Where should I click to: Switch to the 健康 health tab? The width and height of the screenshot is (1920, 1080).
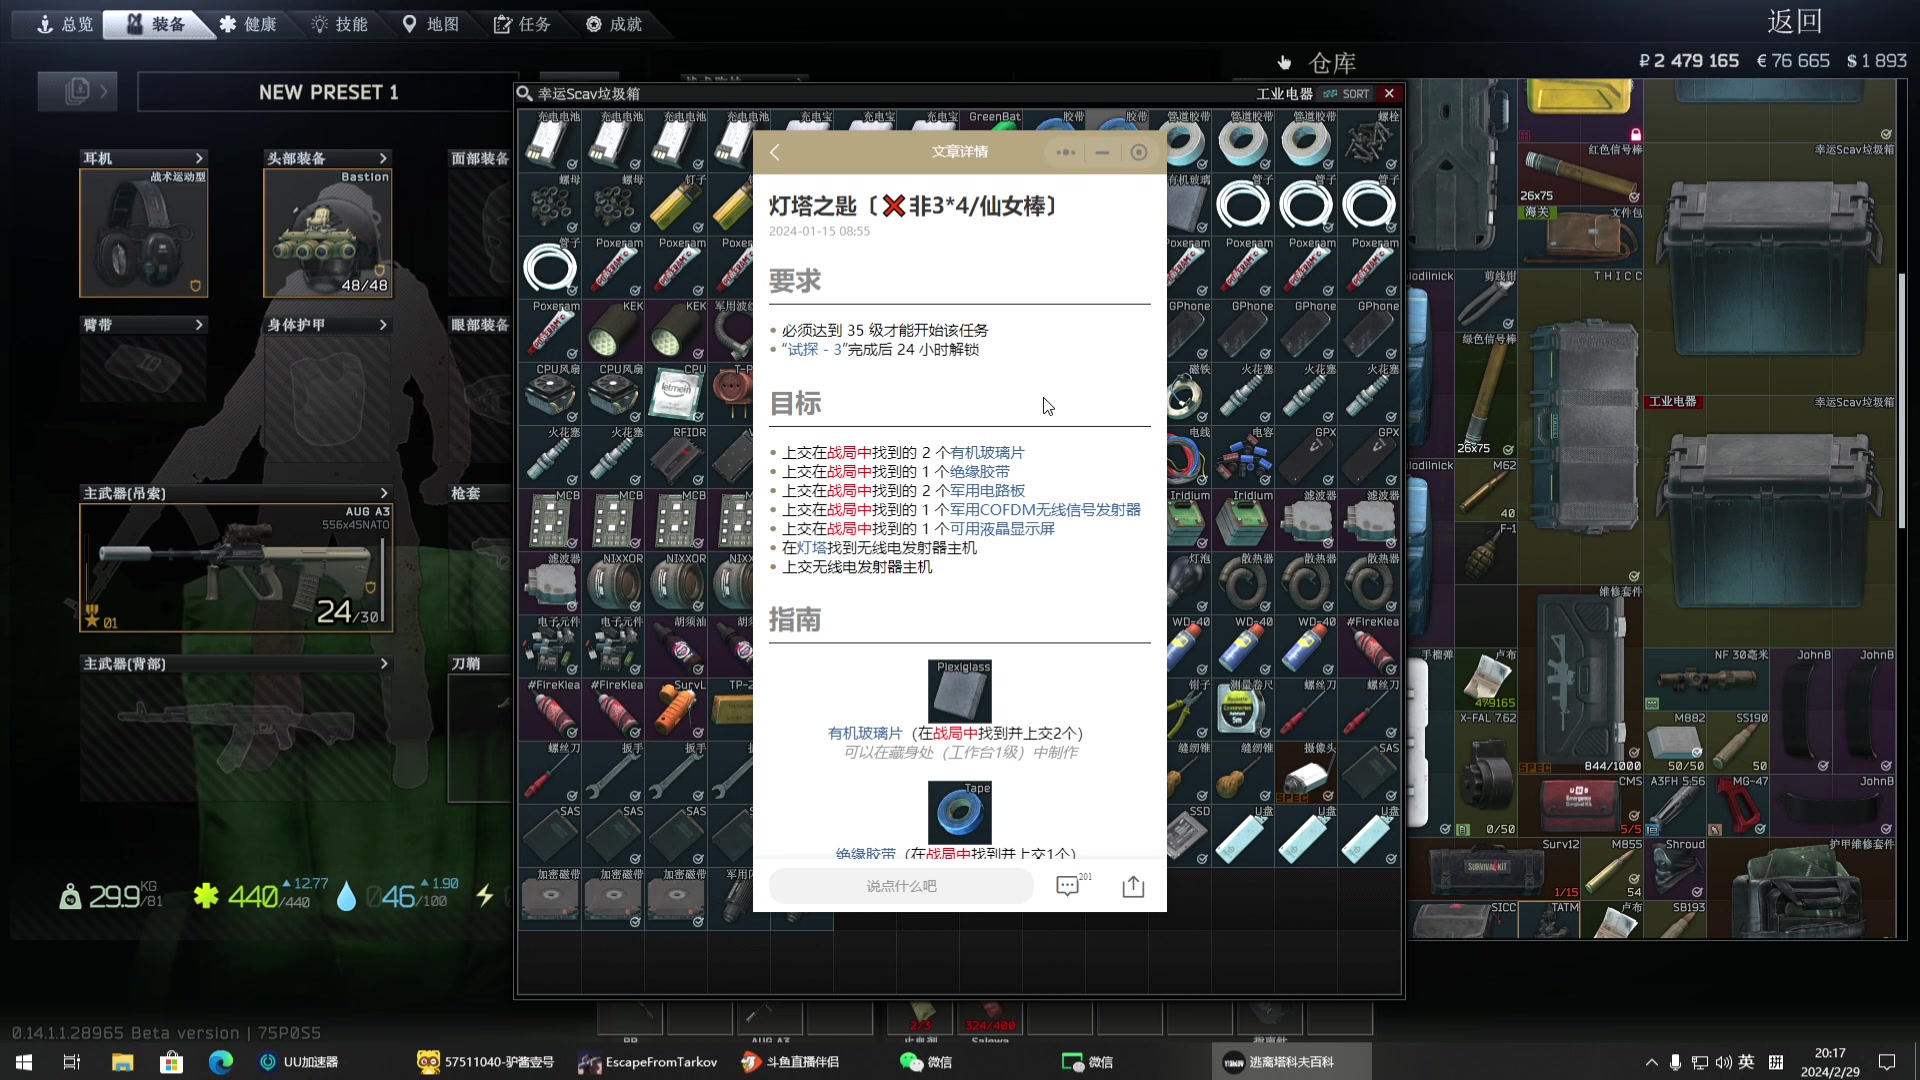248,24
